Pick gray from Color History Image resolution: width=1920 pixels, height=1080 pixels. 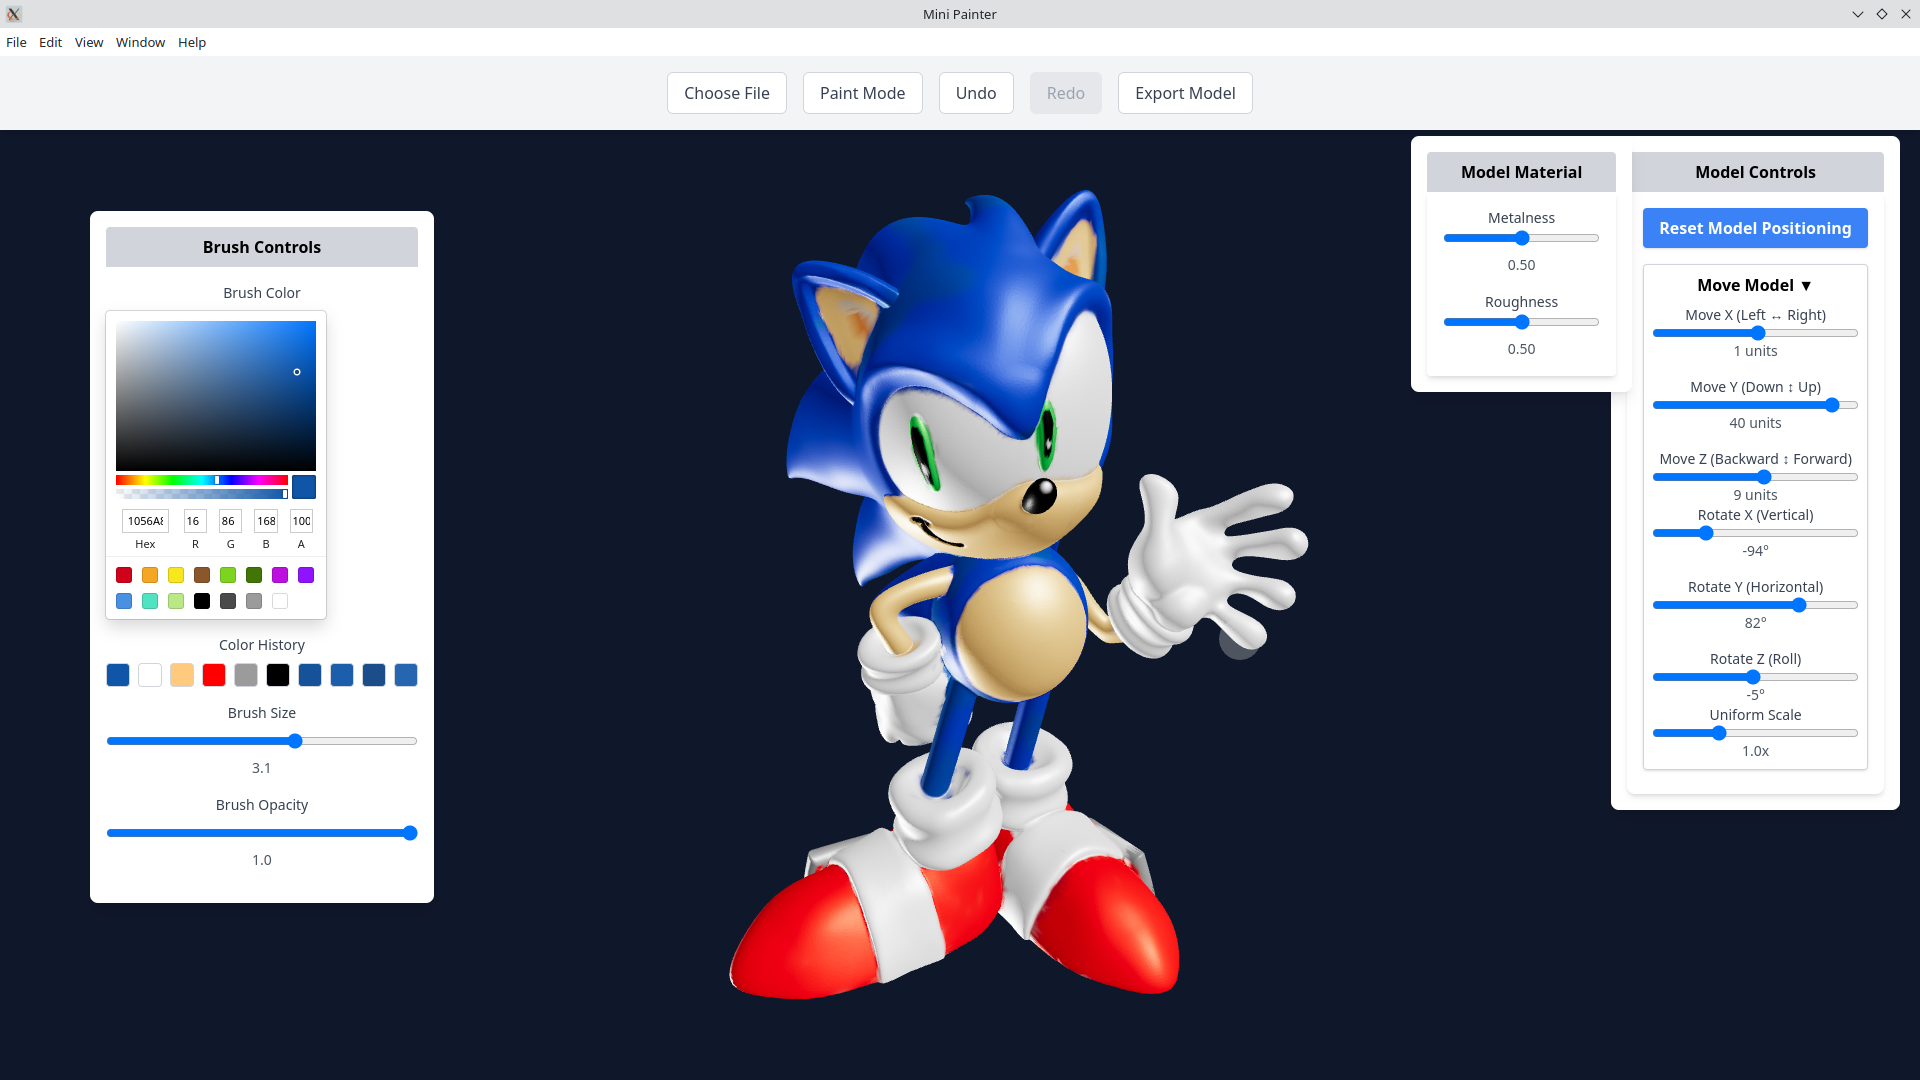[x=246, y=675]
